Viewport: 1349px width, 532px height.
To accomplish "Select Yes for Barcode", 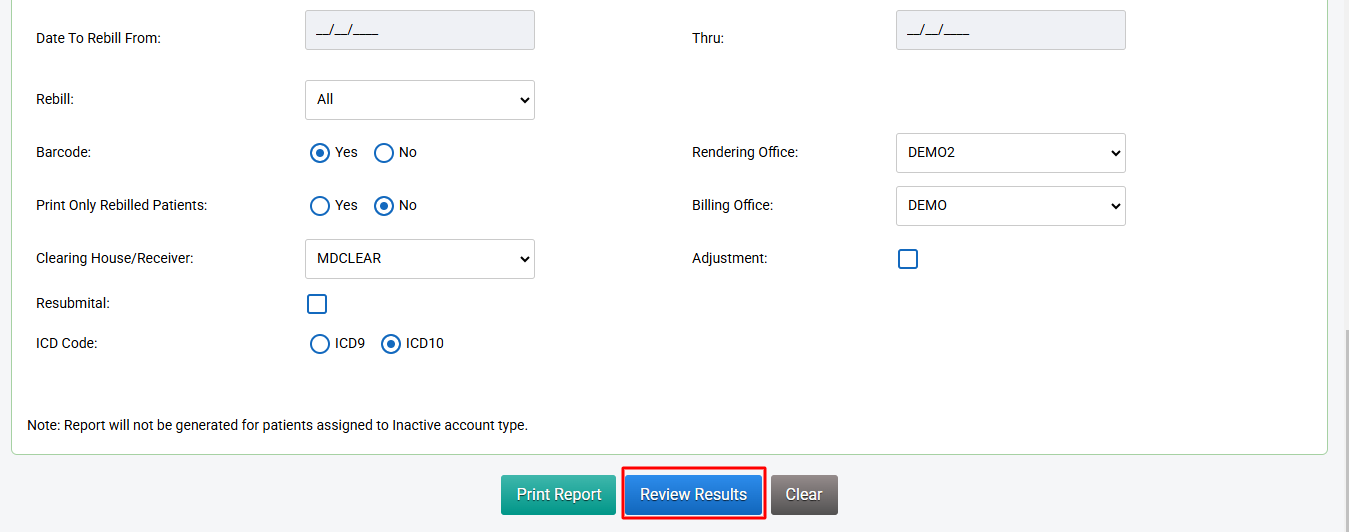I will [x=320, y=153].
